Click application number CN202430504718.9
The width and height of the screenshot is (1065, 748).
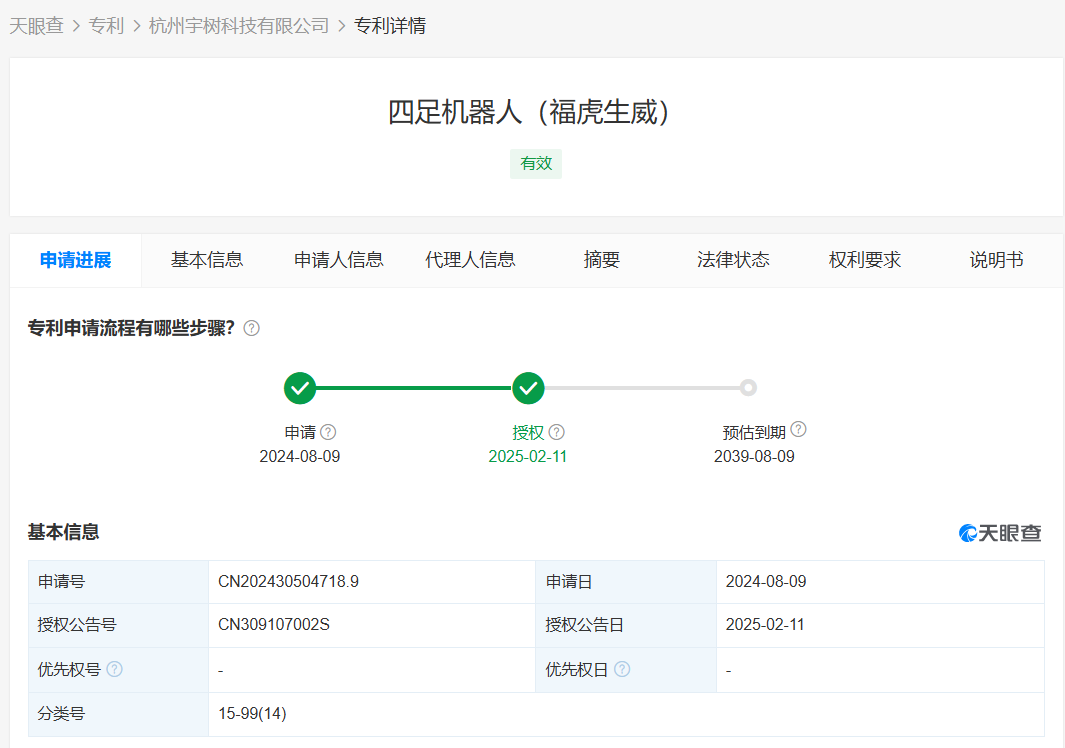[288, 582]
